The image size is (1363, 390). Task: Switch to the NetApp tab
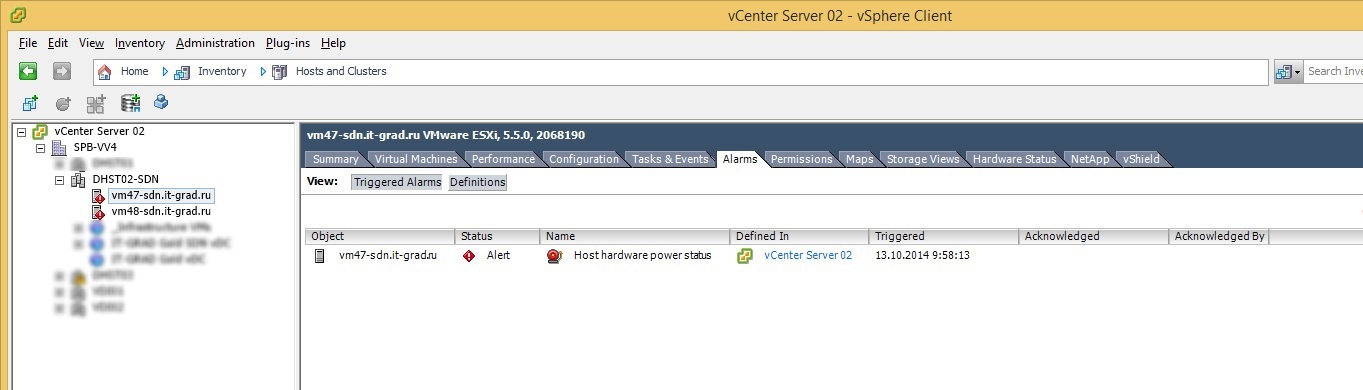[1090, 159]
